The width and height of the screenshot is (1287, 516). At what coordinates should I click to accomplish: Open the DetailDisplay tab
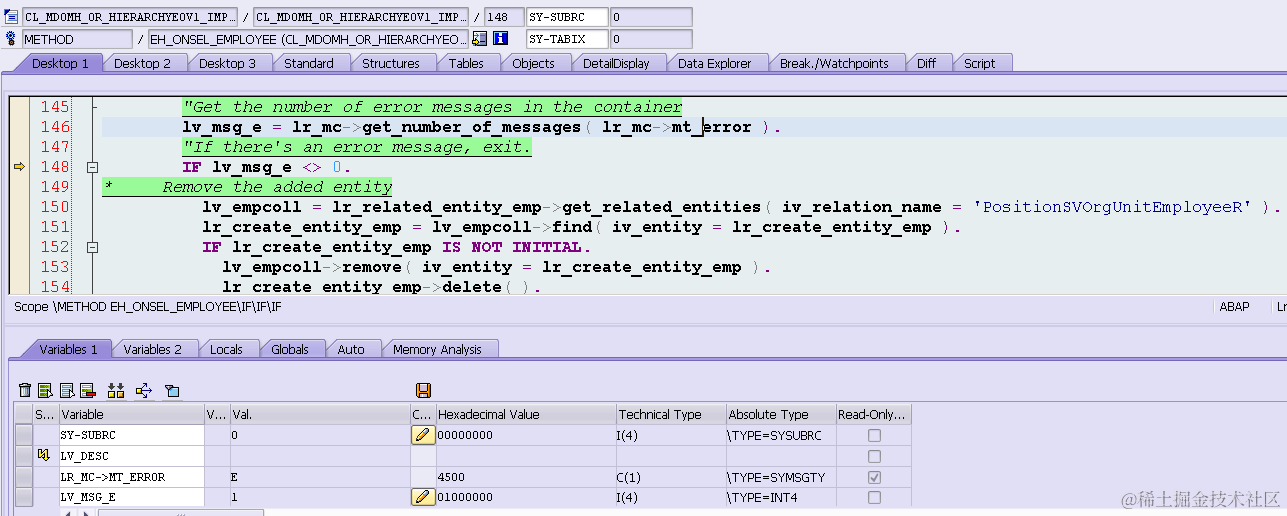click(x=616, y=63)
